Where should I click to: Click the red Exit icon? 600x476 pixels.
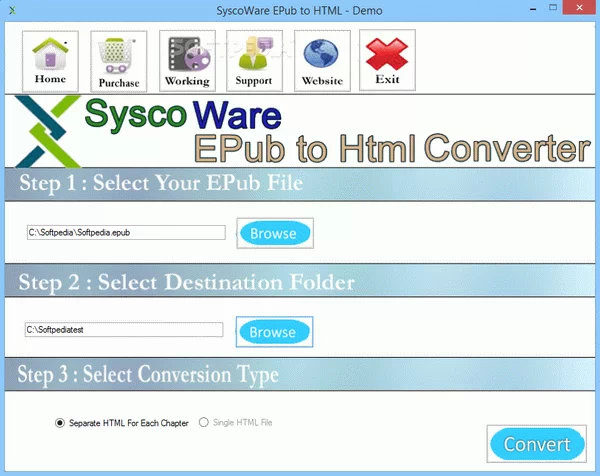(x=387, y=60)
